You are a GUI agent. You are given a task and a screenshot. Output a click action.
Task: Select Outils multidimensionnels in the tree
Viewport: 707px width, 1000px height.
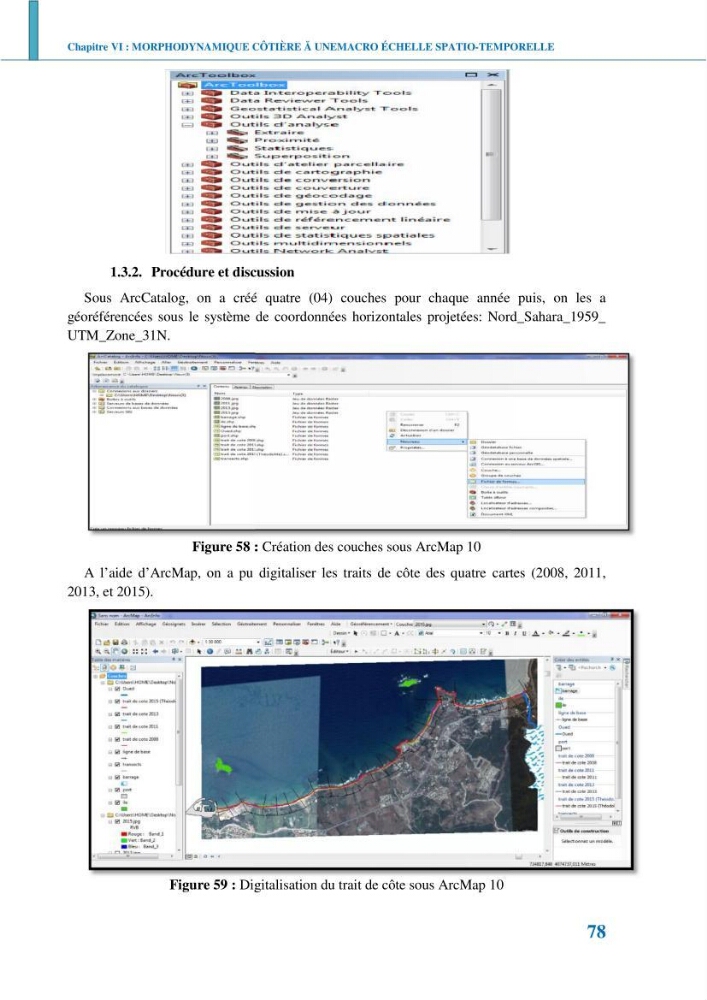click(x=321, y=243)
